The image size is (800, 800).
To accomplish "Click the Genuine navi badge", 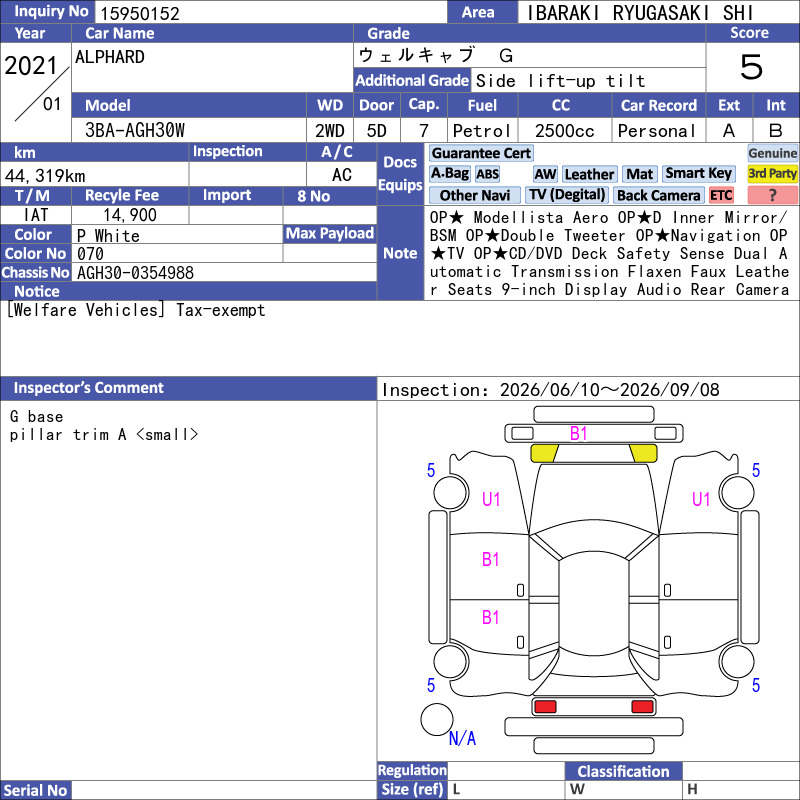I will [772, 153].
